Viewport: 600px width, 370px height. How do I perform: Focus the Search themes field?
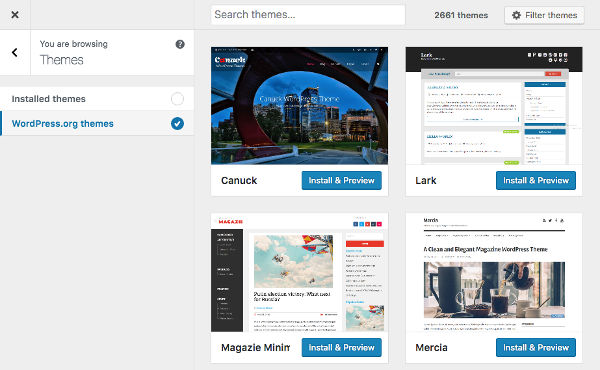point(308,15)
